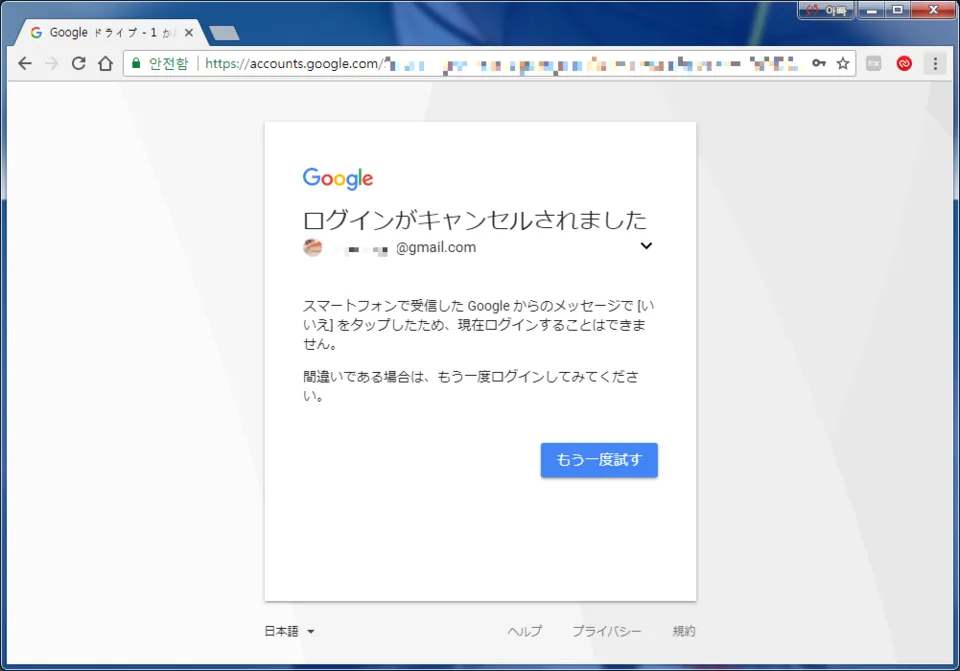The height and width of the screenshot is (671, 960).
Task: Reload the page with the refresh icon
Action: (78, 63)
